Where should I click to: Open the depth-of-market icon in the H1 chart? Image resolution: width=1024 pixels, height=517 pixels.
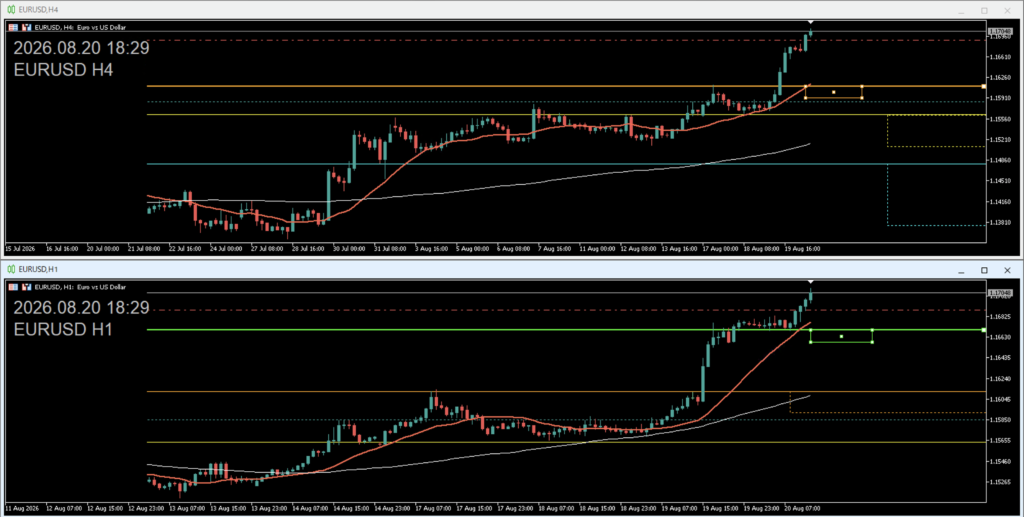(x=27, y=287)
